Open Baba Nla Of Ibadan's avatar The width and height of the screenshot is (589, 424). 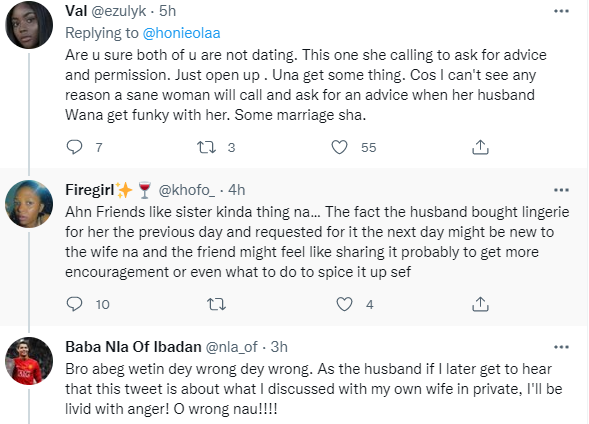coord(29,361)
